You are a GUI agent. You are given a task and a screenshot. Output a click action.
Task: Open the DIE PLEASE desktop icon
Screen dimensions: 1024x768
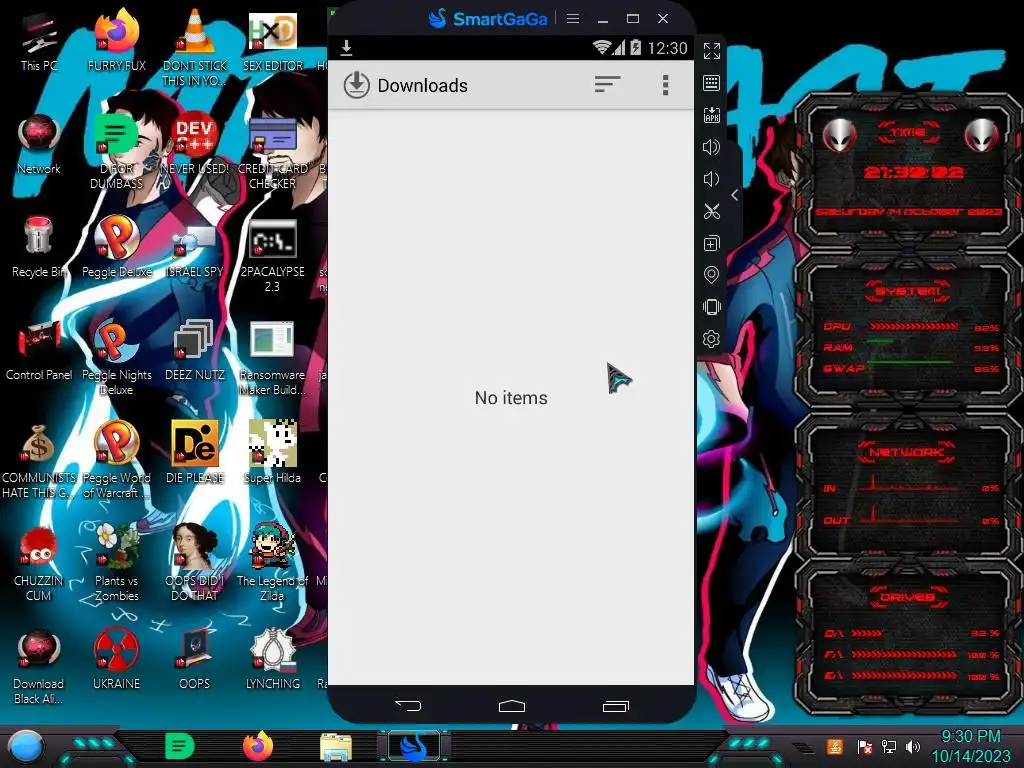coord(195,443)
